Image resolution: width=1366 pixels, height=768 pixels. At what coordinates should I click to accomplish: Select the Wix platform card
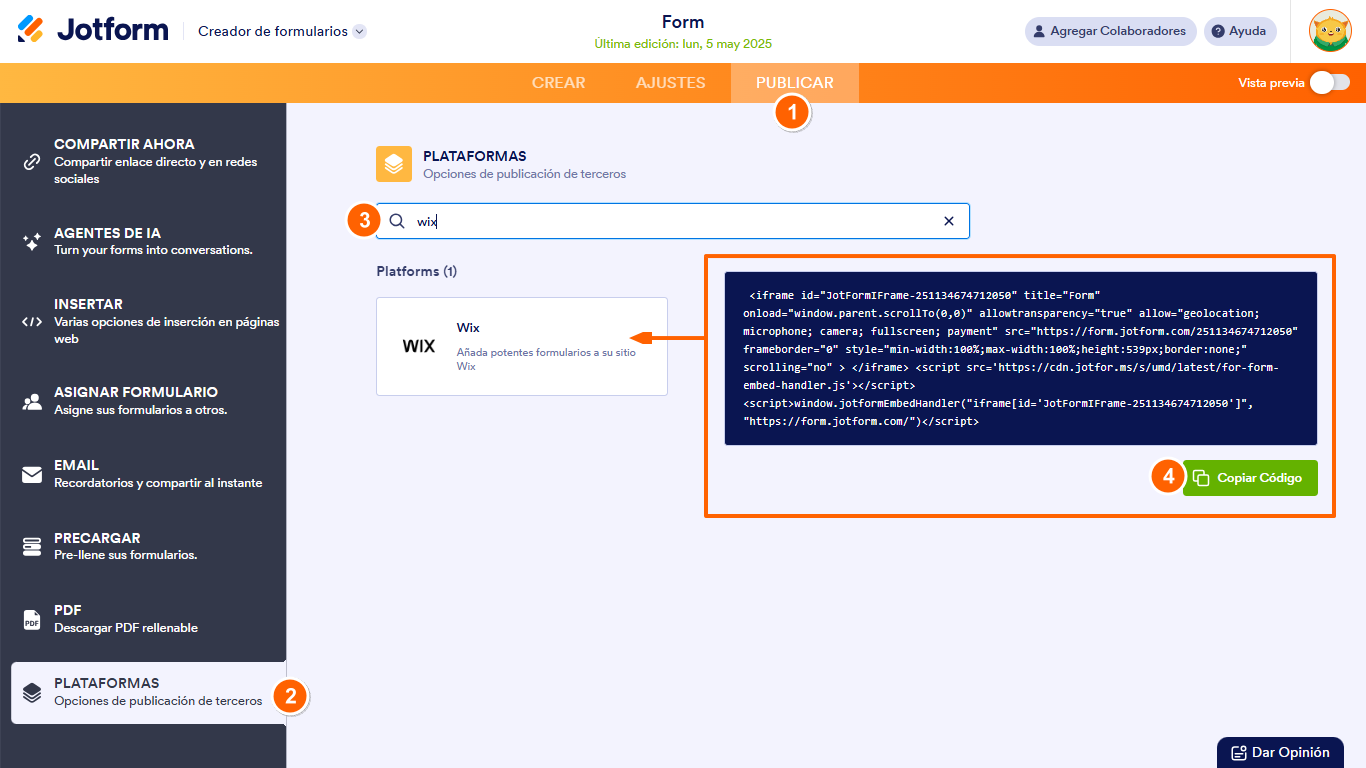pos(522,346)
